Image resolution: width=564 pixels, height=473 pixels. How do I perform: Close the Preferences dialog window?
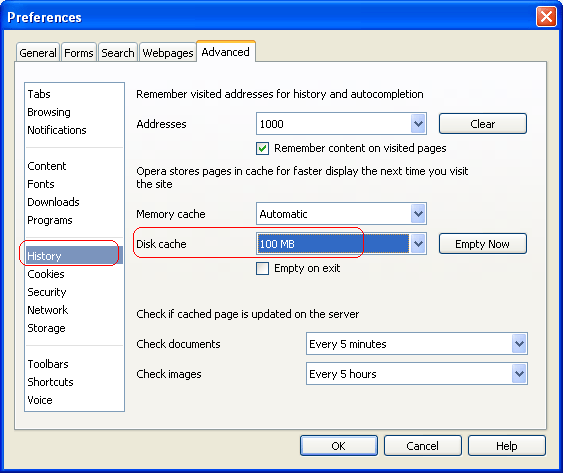coord(546,17)
